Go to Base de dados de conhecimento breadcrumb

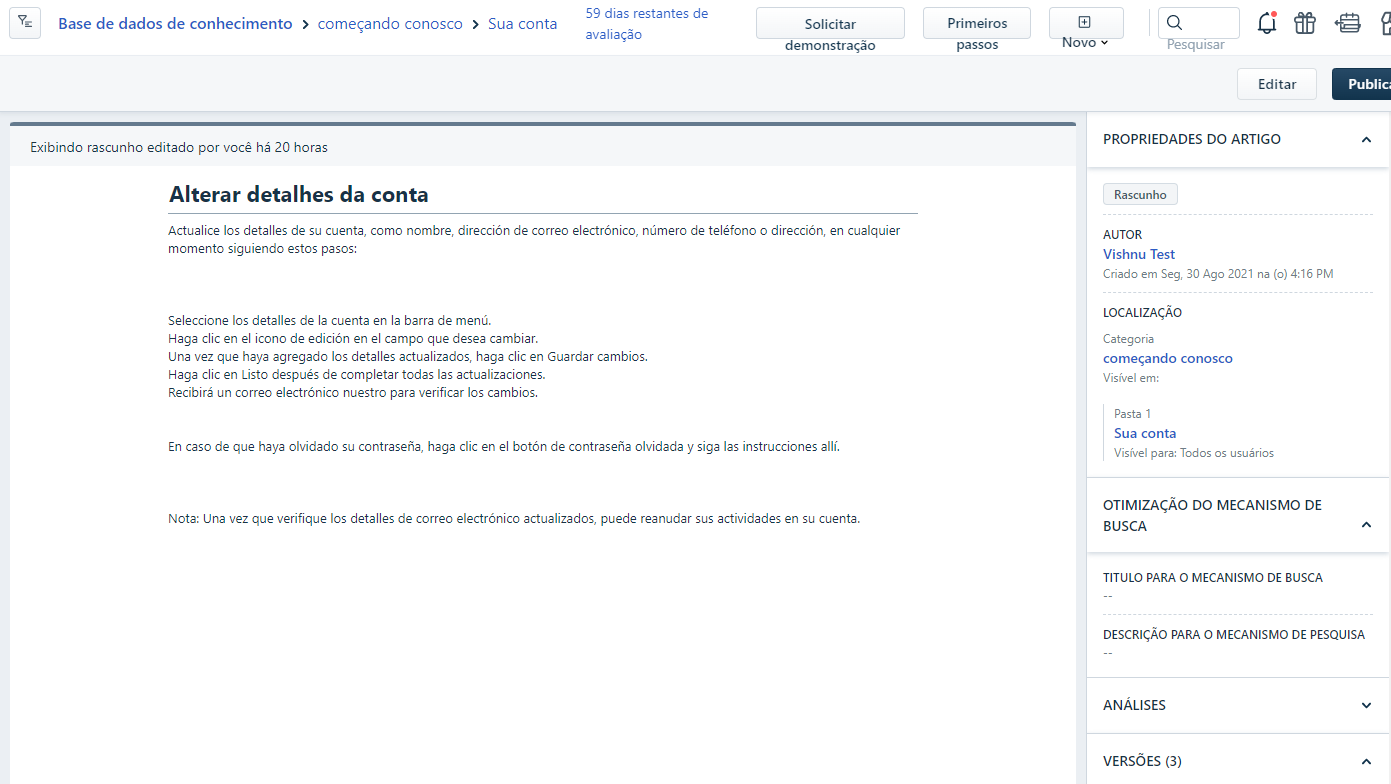[174, 22]
